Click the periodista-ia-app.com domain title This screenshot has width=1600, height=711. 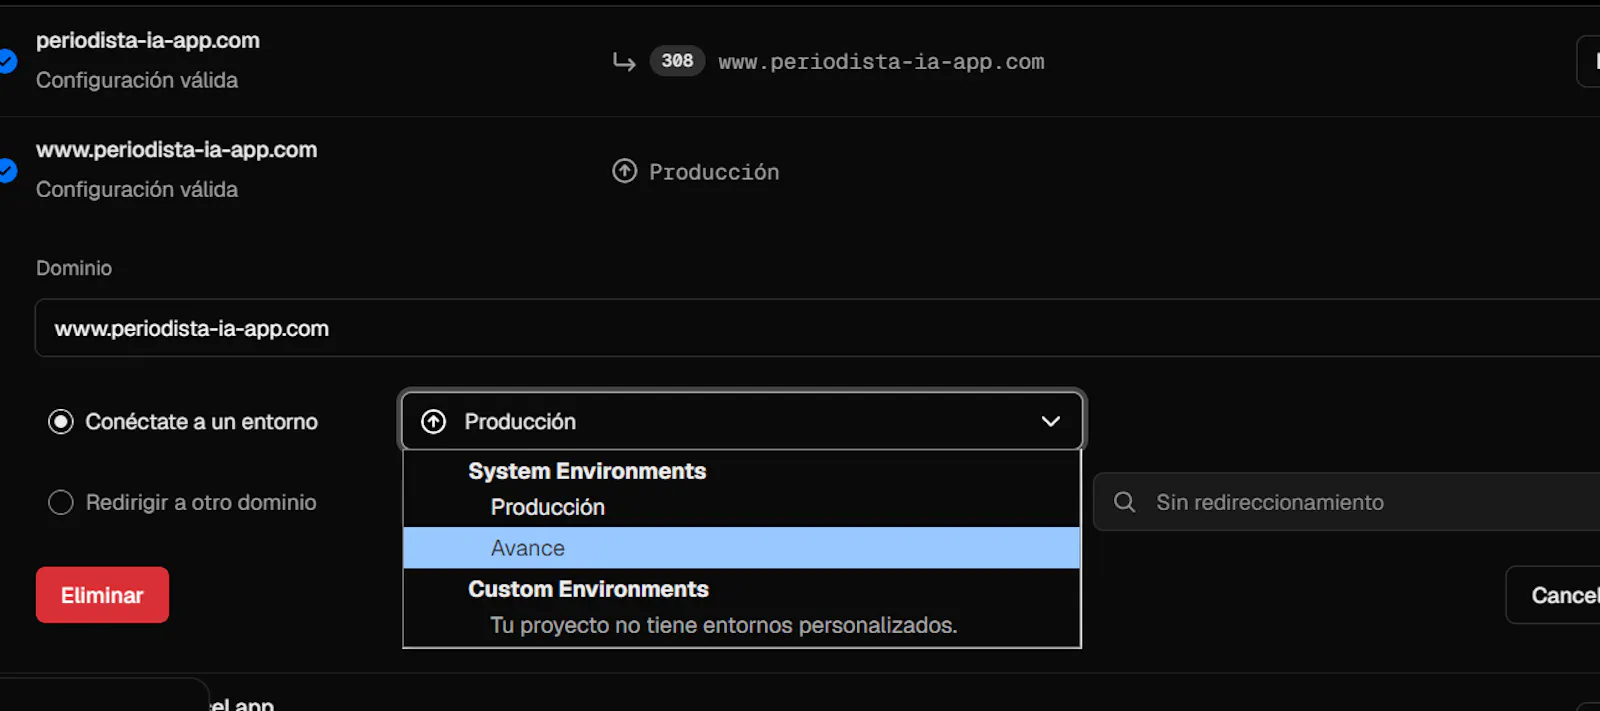point(148,40)
